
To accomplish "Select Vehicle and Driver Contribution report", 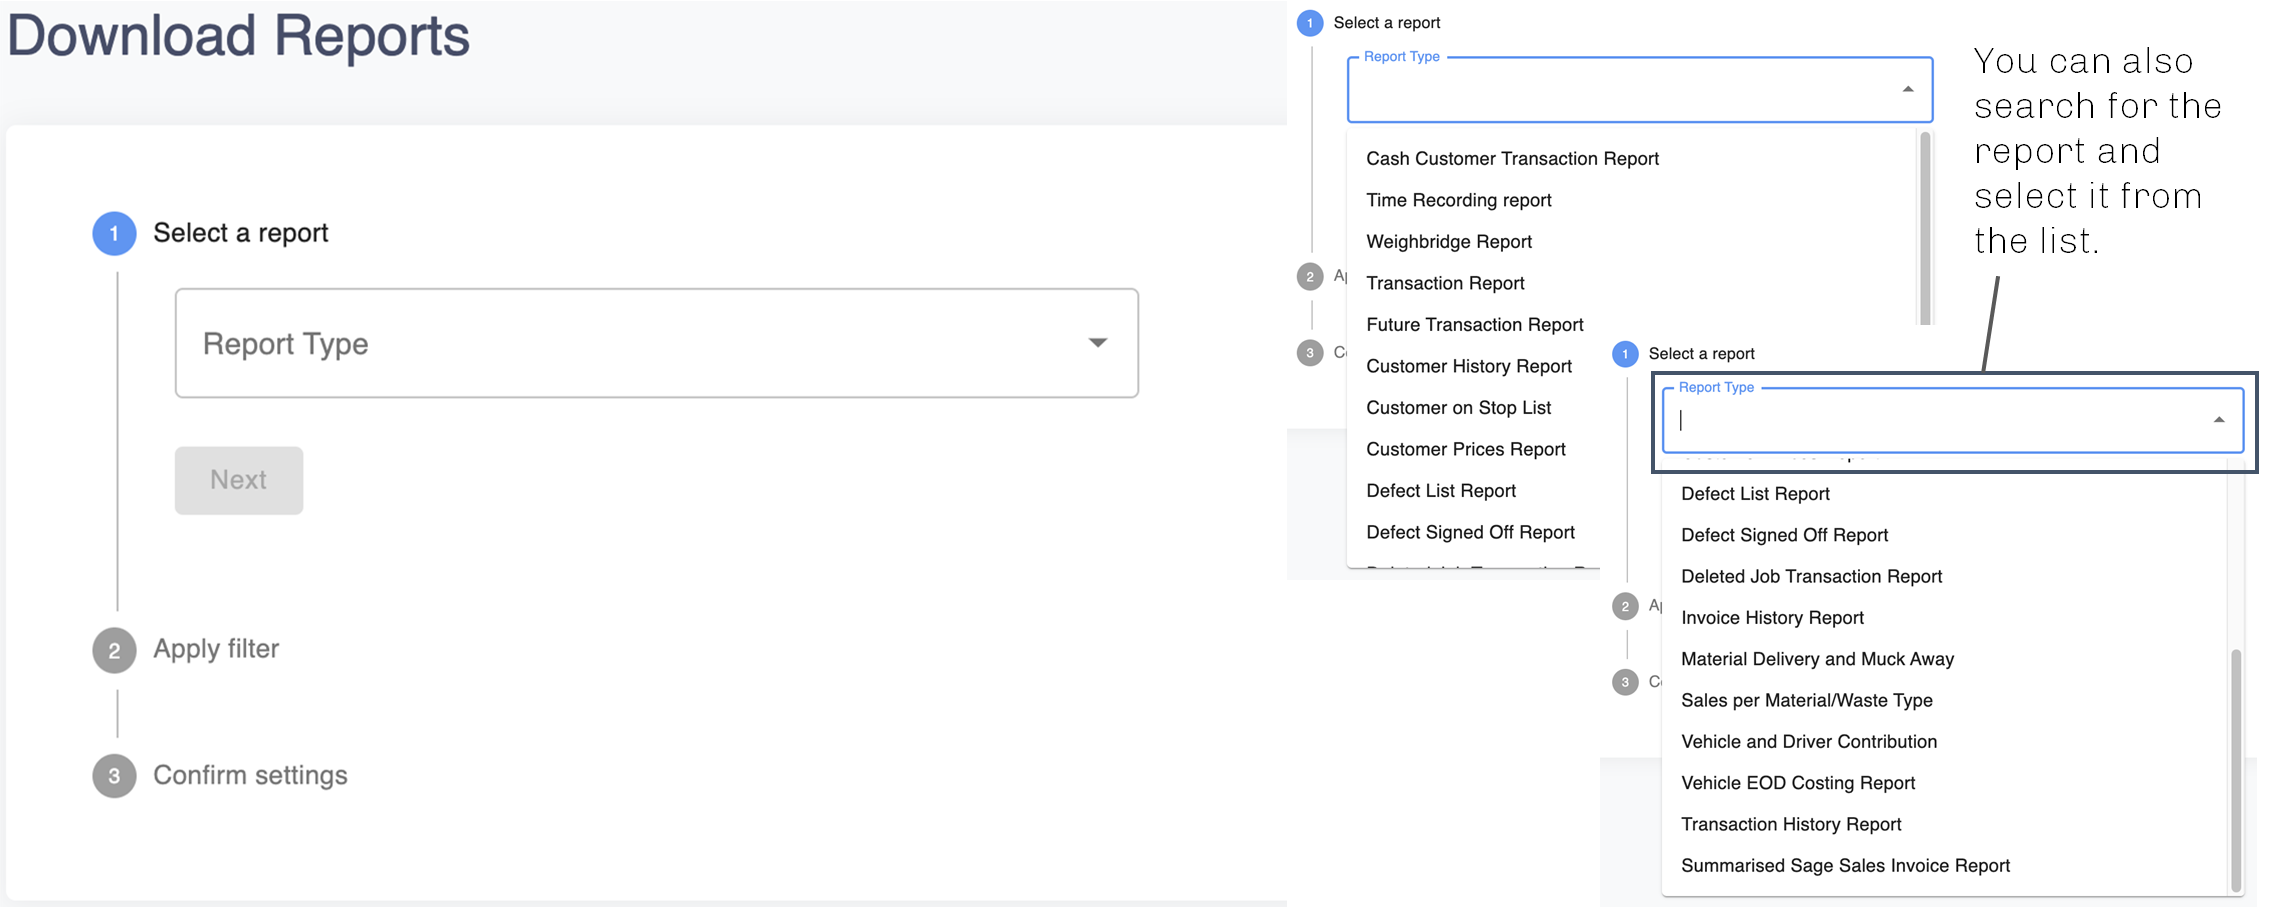I will (x=1808, y=741).
